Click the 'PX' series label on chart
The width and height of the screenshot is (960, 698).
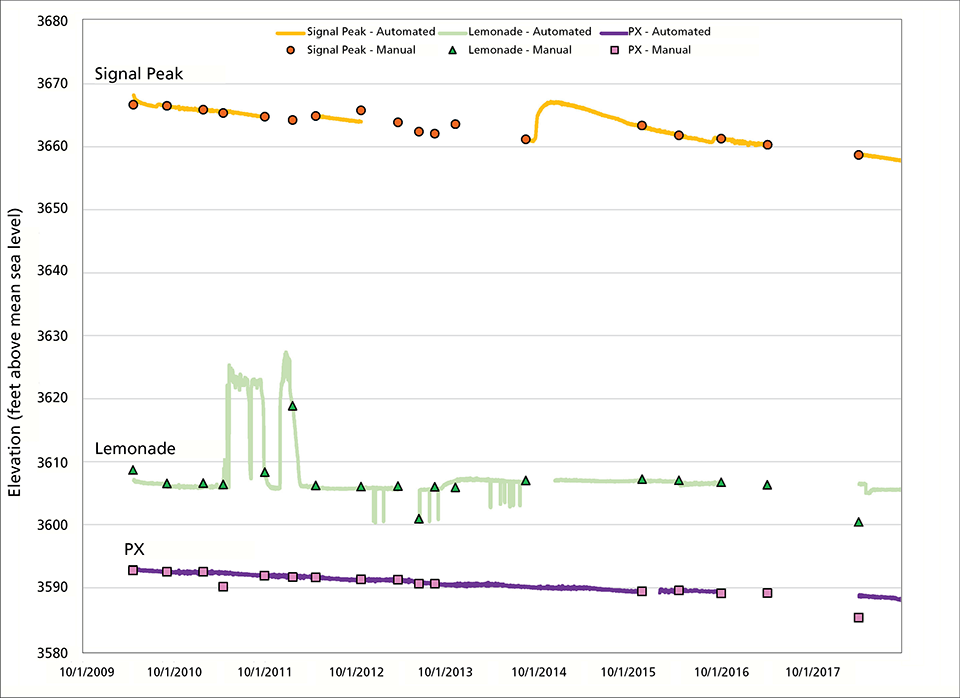click(x=134, y=549)
